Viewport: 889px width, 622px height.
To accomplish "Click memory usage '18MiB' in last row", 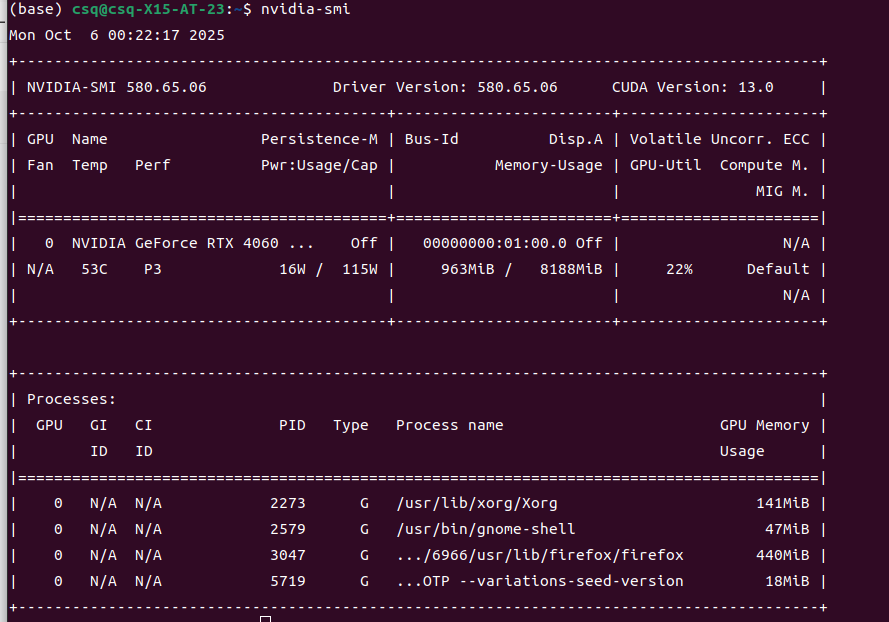I will [787, 581].
